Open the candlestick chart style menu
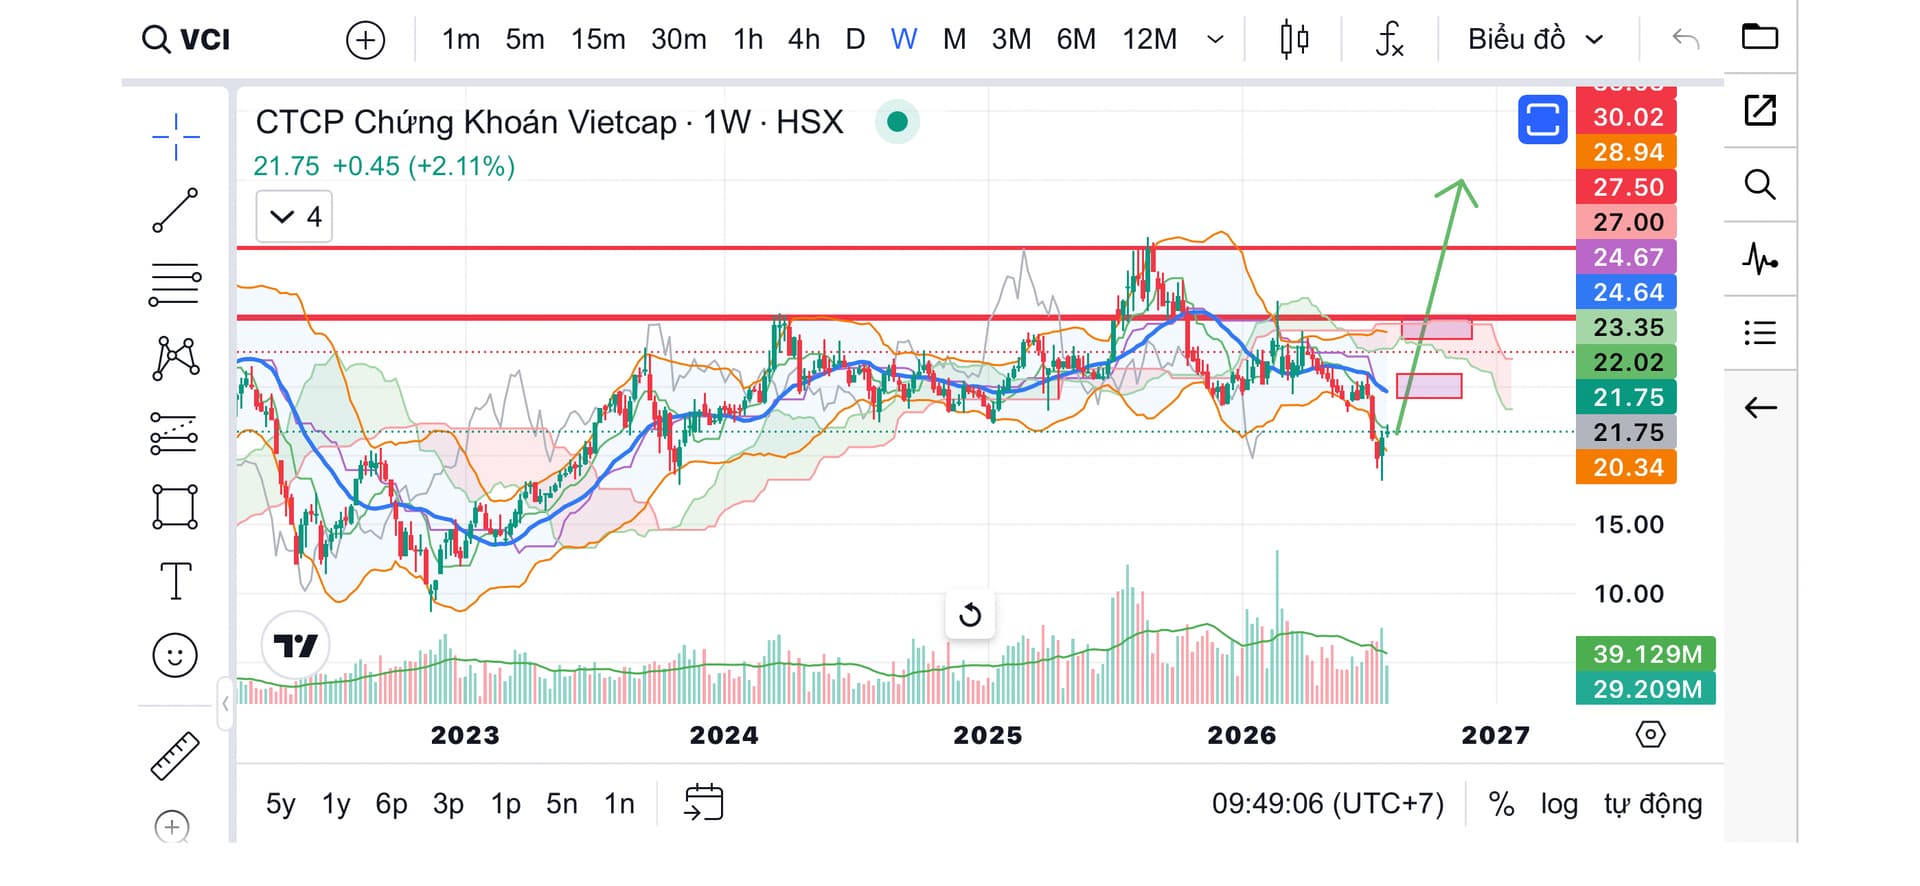This screenshot has height=886, width=1920. (1294, 39)
